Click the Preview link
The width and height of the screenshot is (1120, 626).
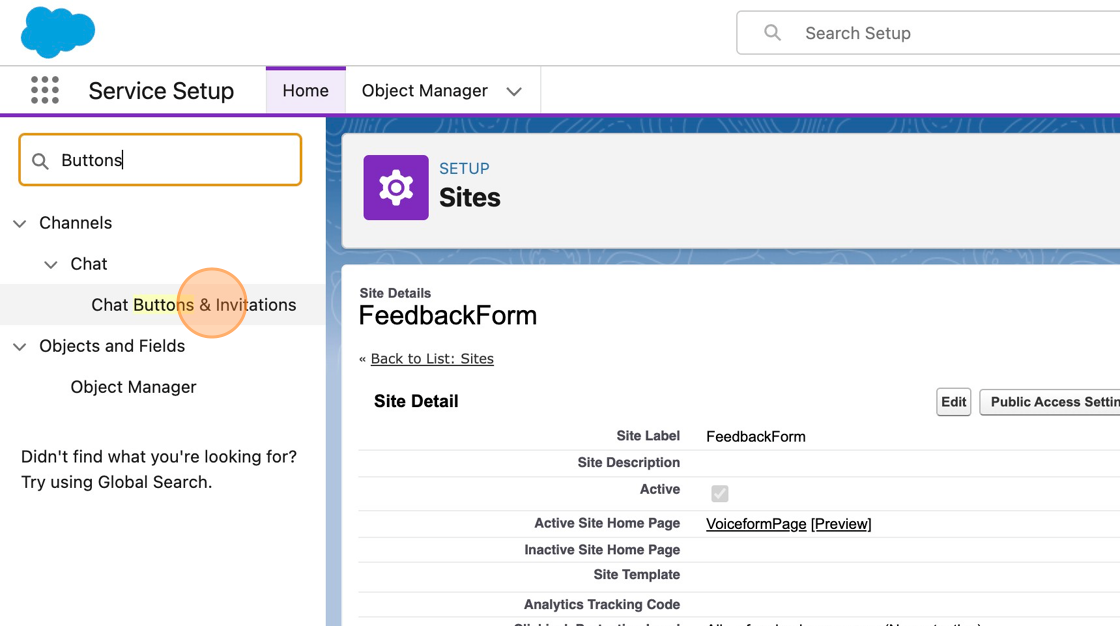click(841, 524)
